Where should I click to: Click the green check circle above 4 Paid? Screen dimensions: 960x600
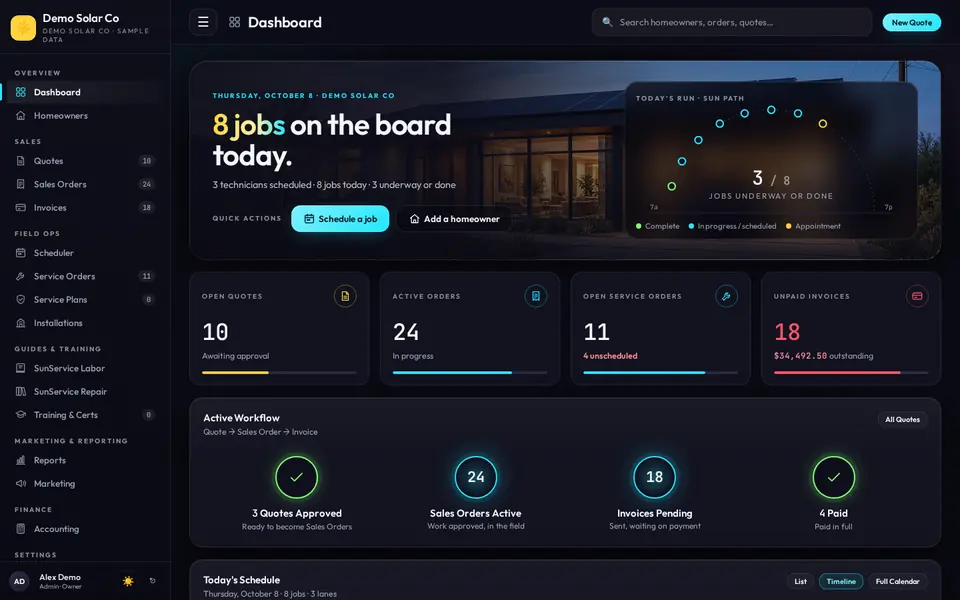(x=833, y=477)
